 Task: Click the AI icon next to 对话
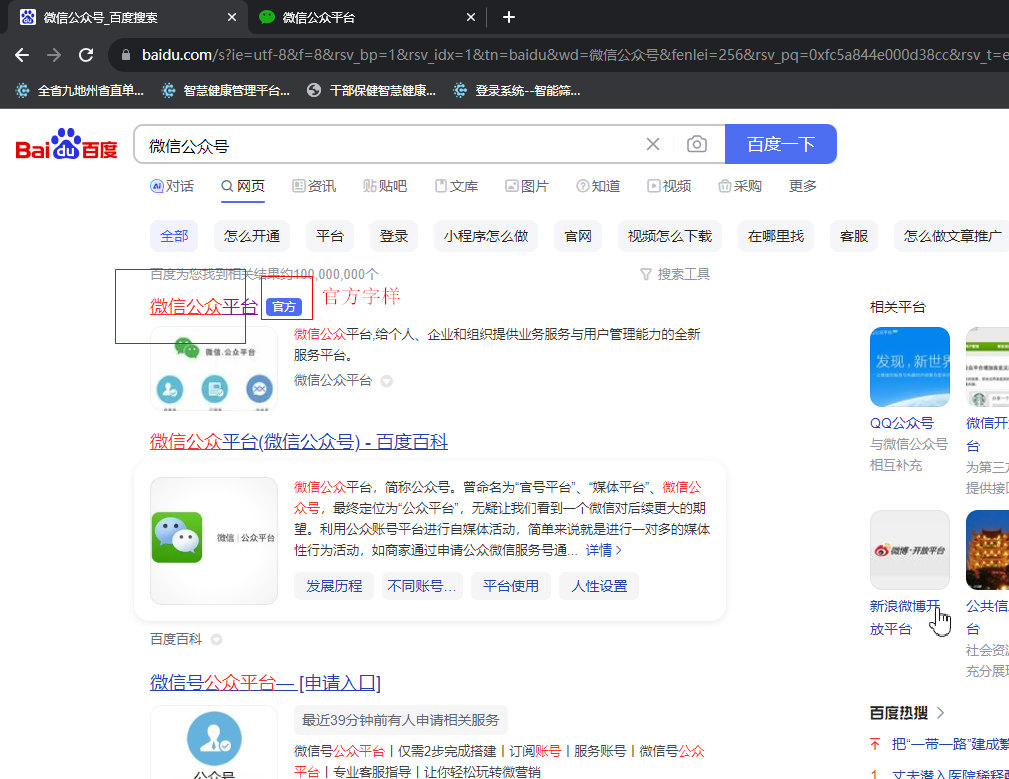coord(157,185)
